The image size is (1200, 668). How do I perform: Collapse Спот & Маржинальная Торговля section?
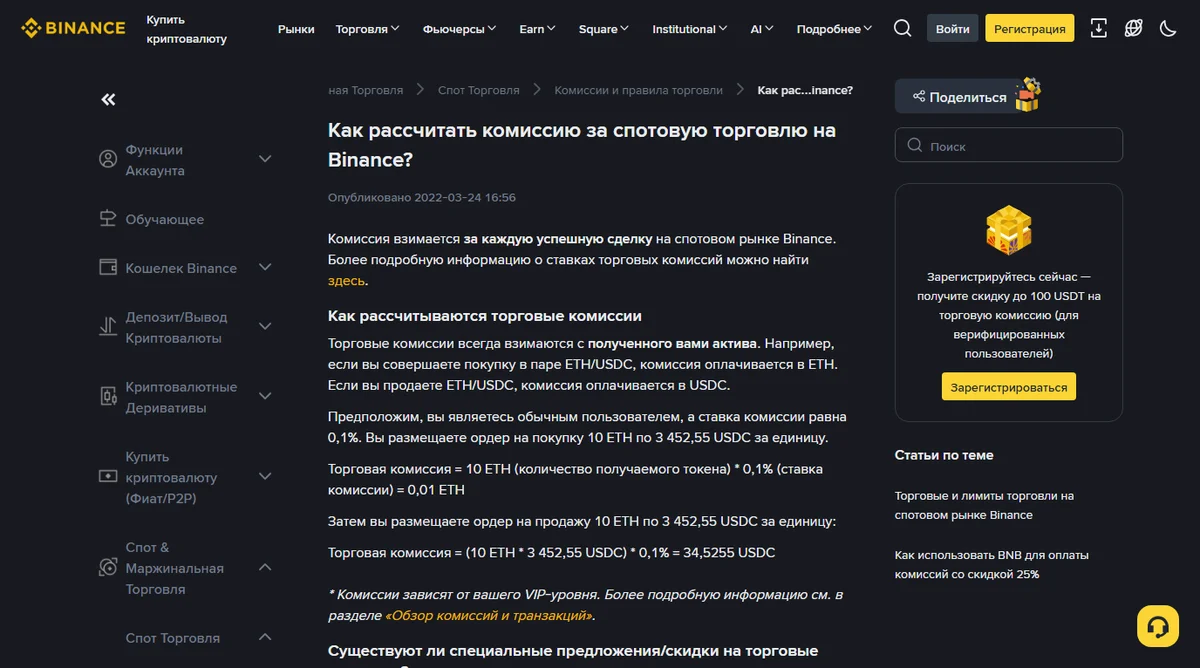265,567
